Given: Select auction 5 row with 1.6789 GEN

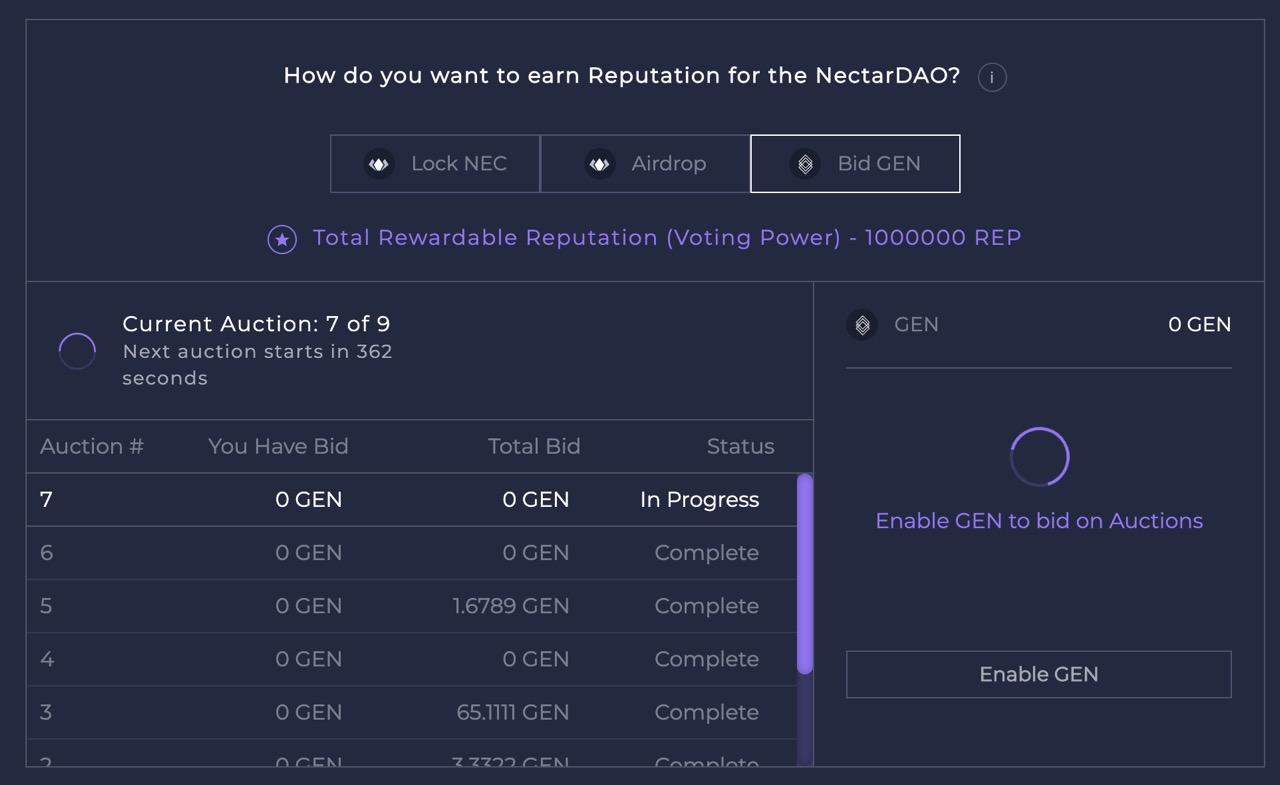Looking at the screenshot, I should click(412, 606).
